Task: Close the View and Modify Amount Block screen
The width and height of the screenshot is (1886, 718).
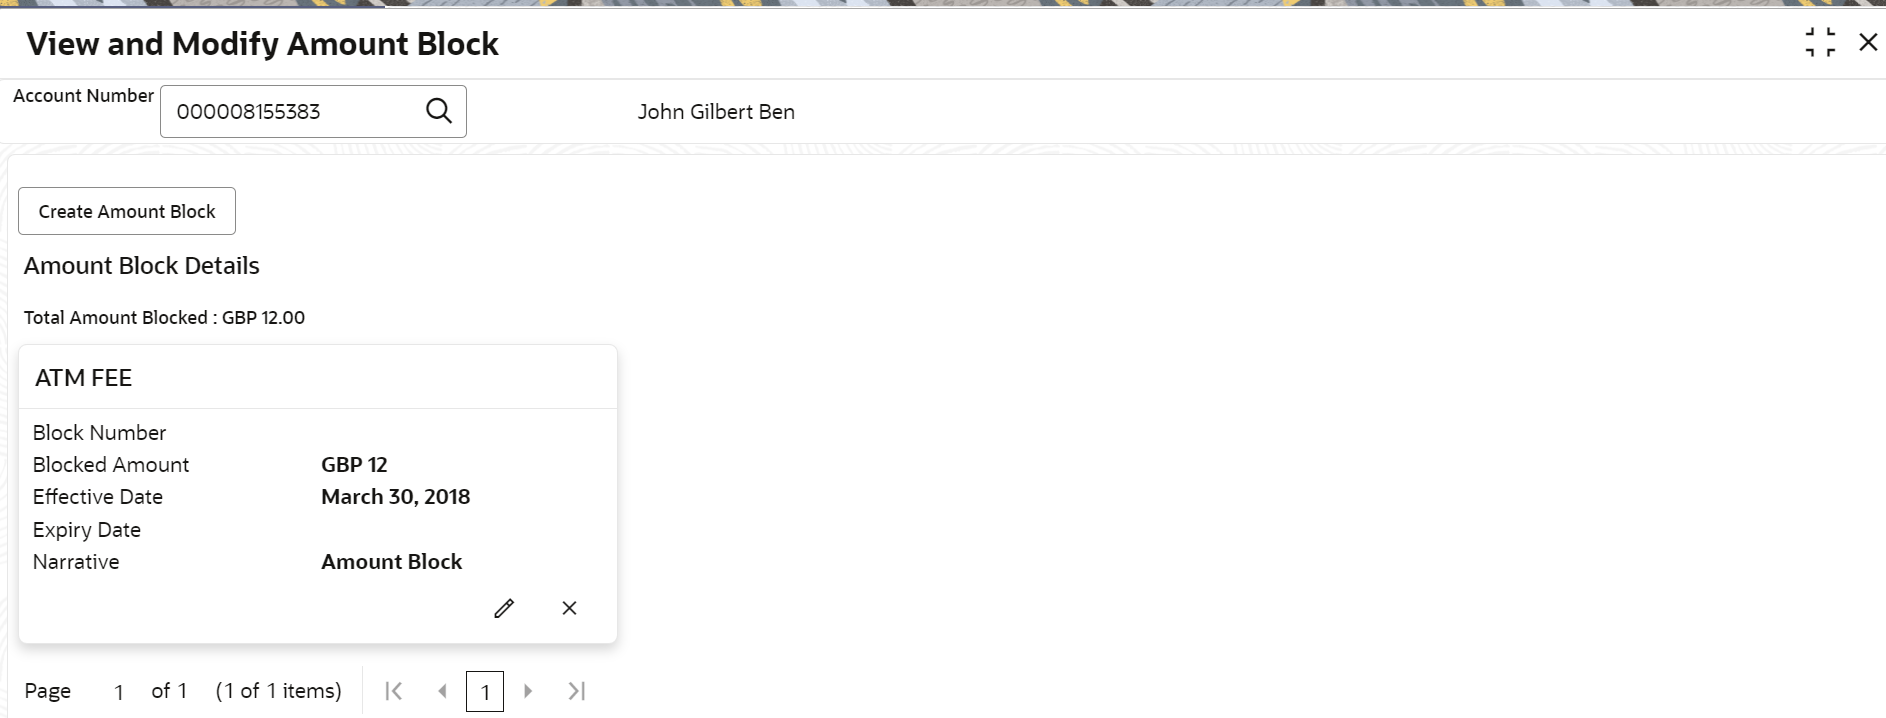Action: (x=1868, y=42)
